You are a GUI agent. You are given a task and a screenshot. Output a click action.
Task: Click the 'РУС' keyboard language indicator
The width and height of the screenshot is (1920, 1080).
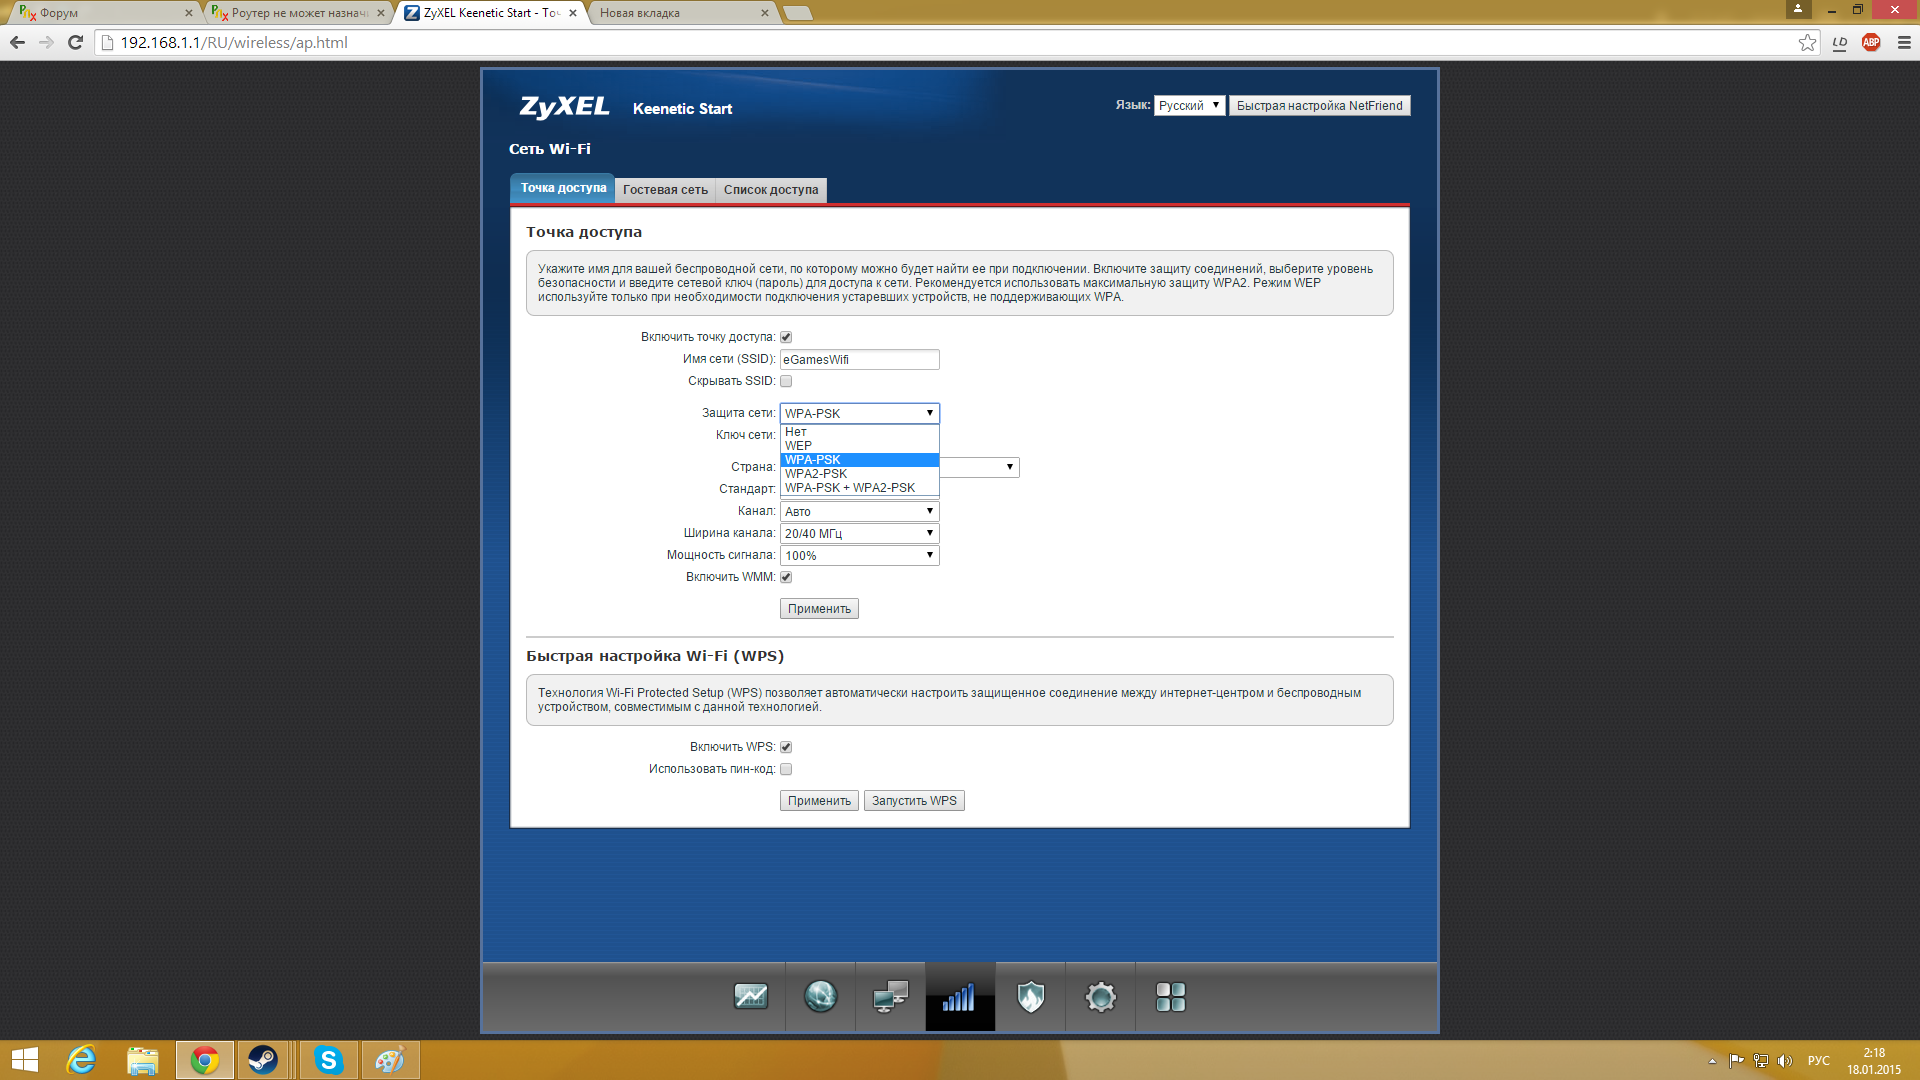[1819, 1061]
